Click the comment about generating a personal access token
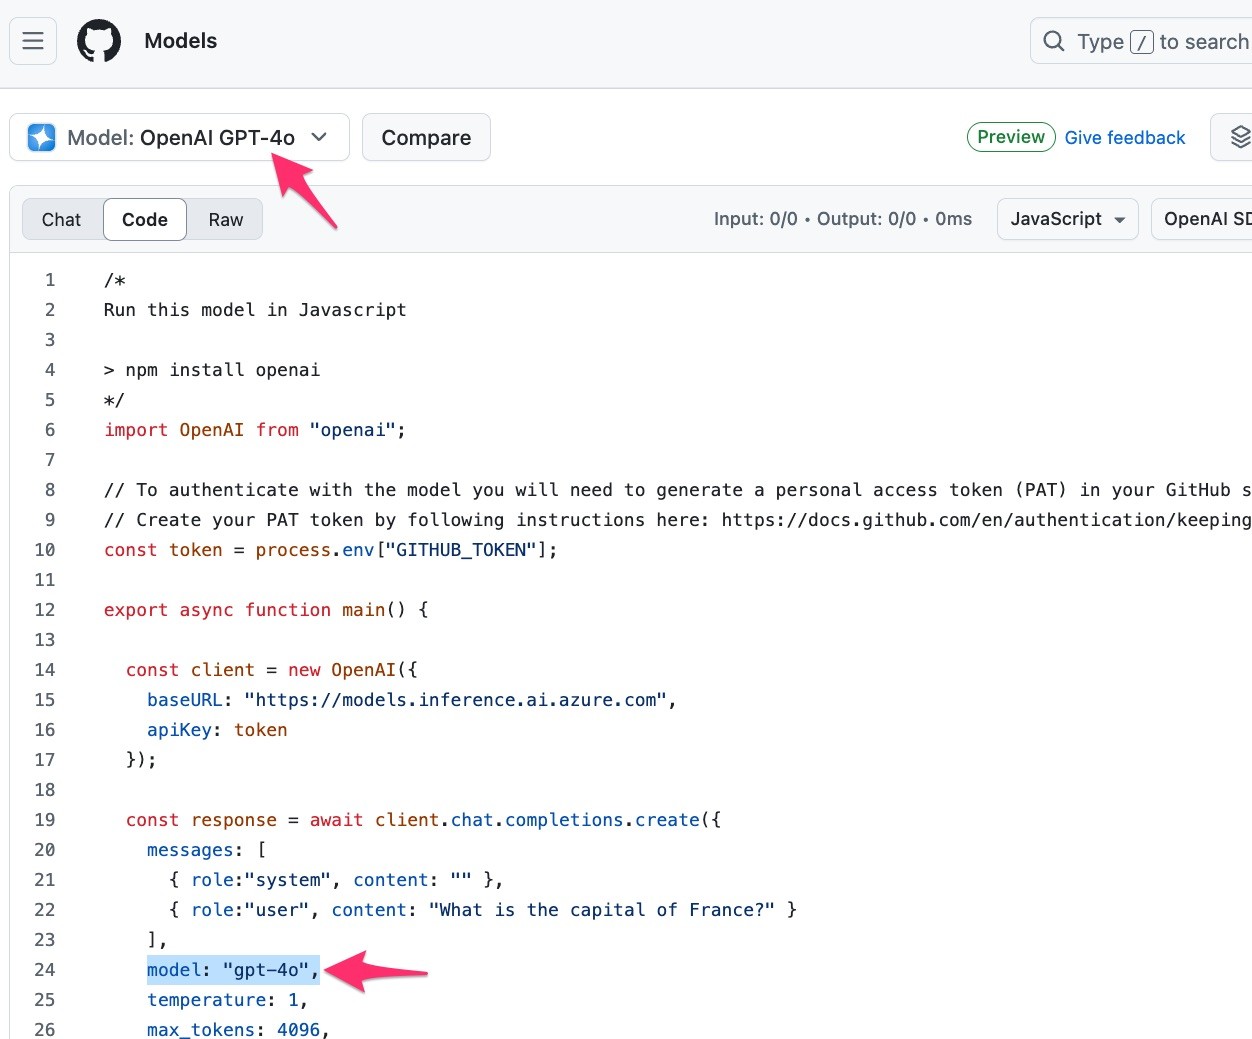The height and width of the screenshot is (1039, 1252). [x=678, y=490]
